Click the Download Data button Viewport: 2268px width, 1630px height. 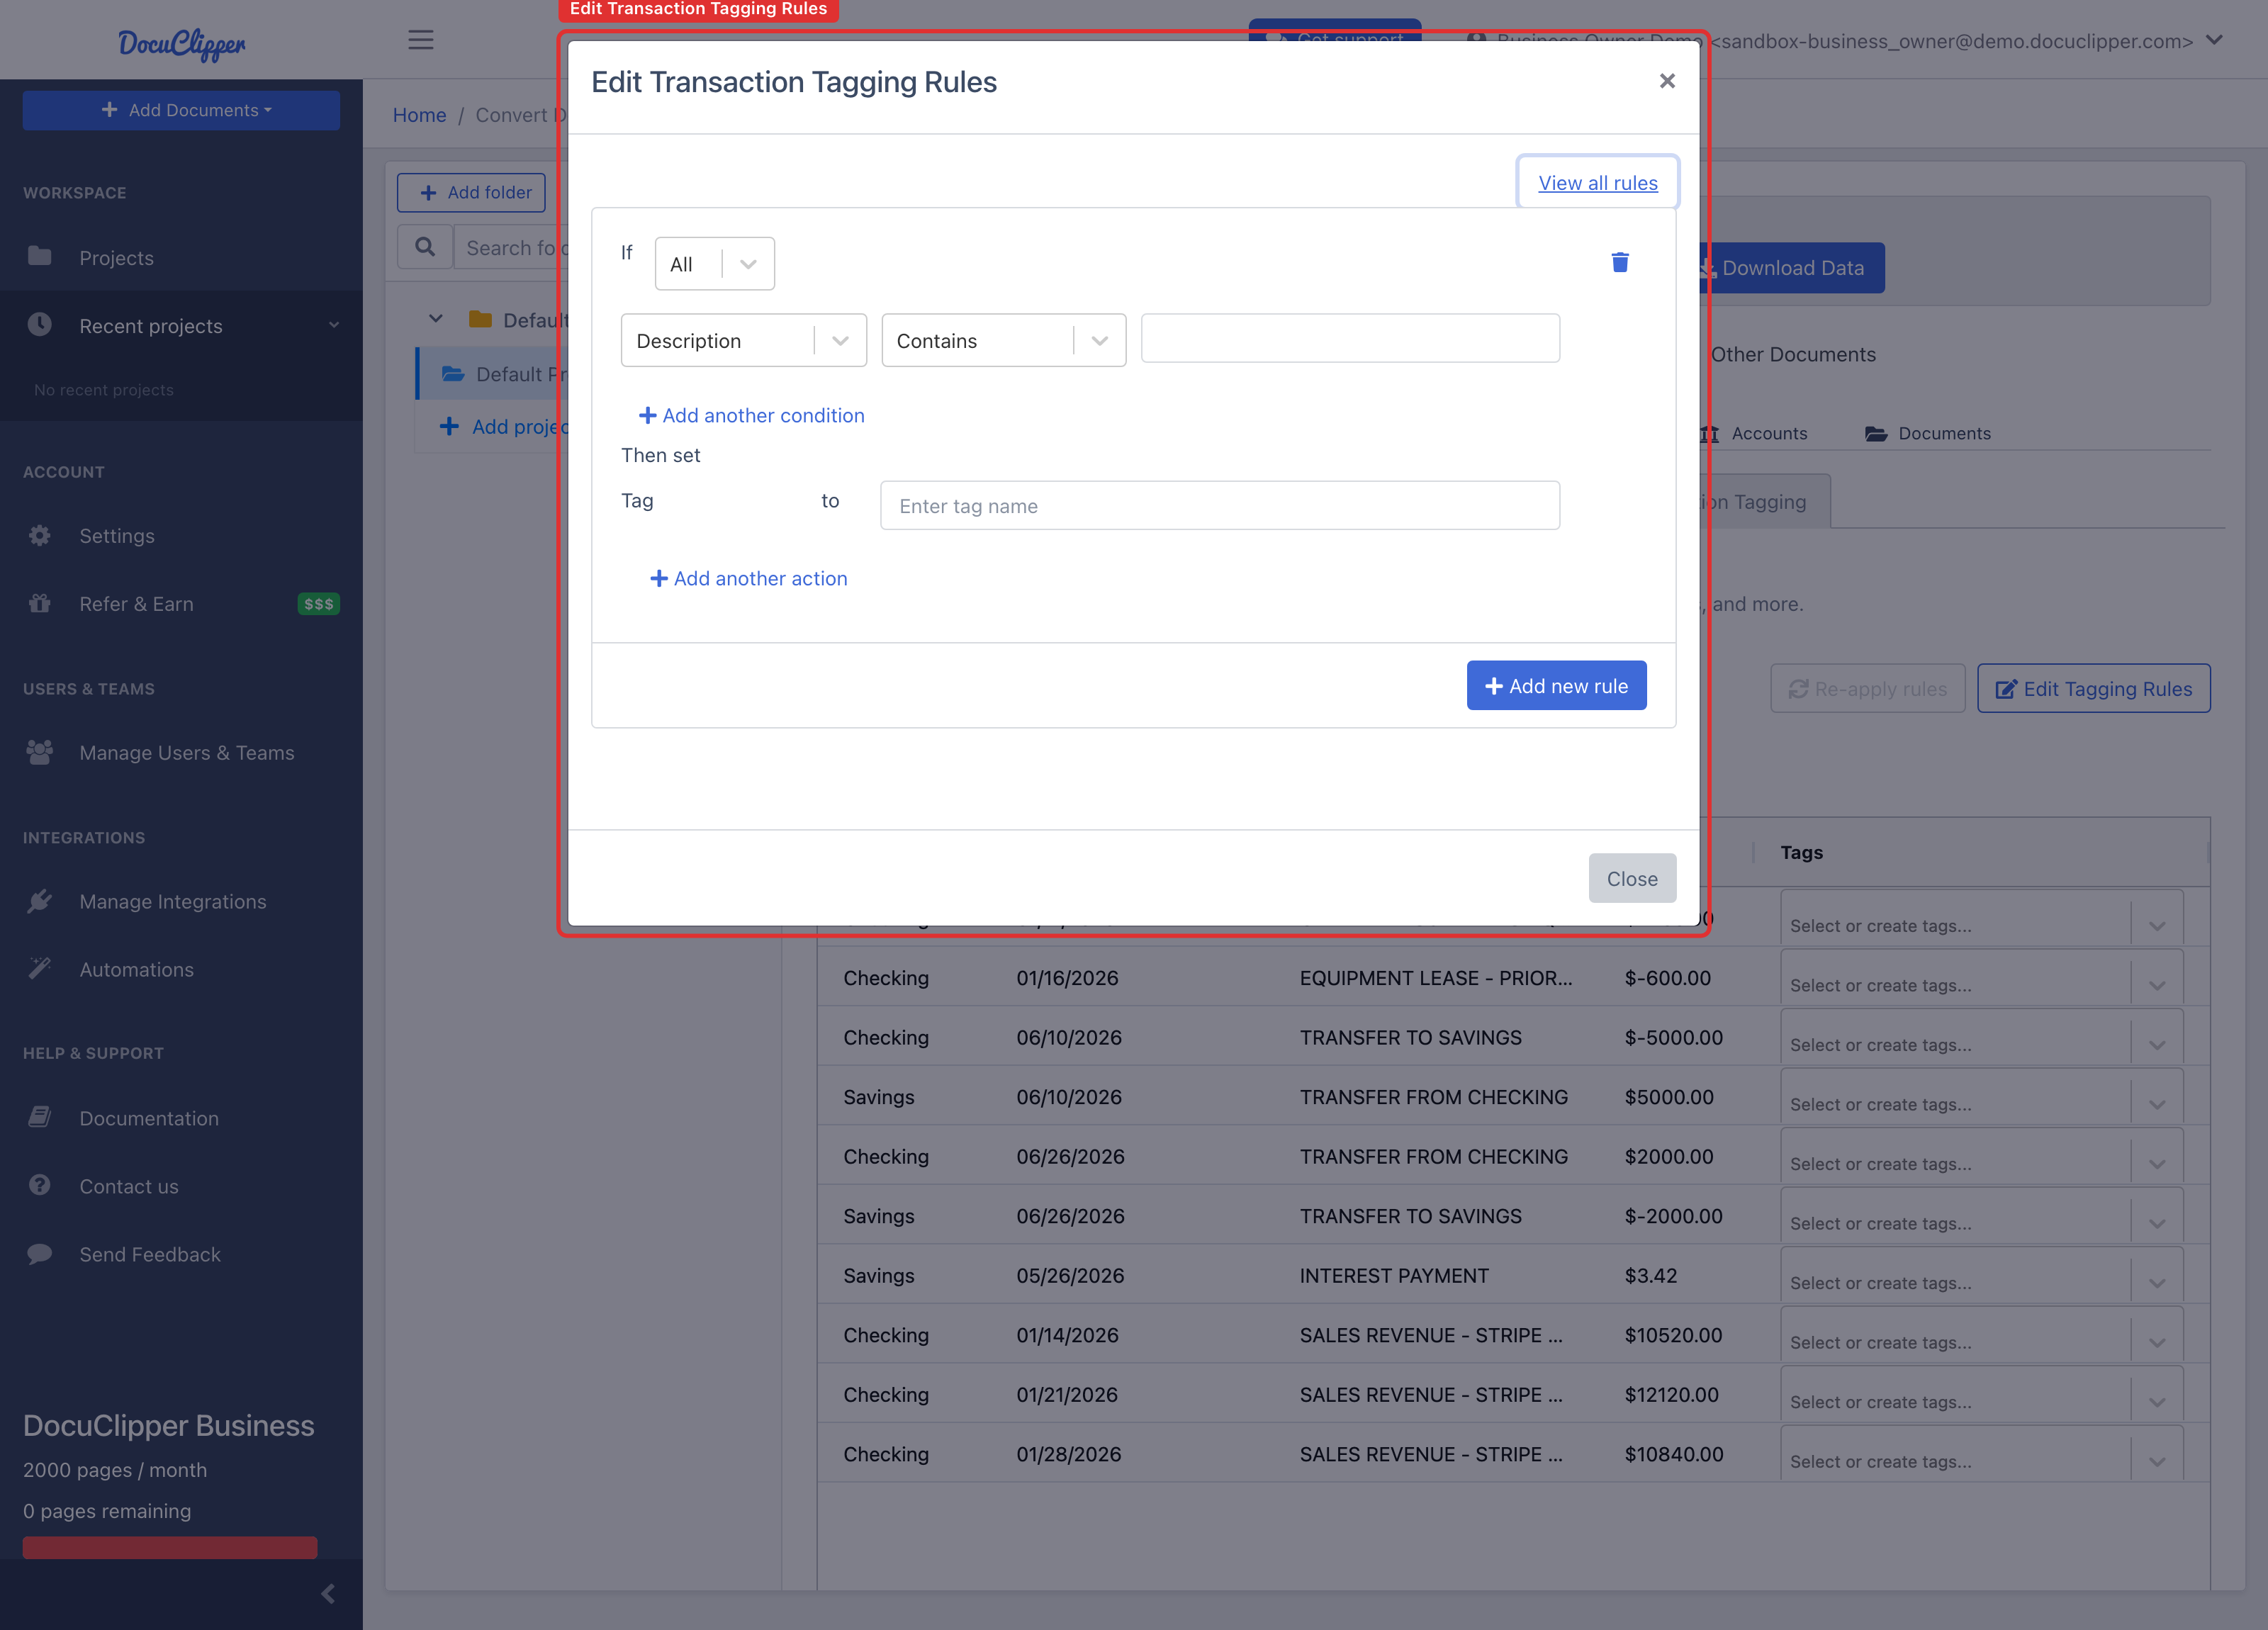pyautogui.click(x=1793, y=267)
